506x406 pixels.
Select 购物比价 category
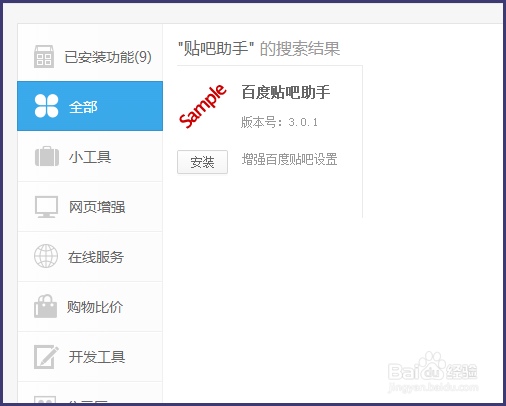90,307
